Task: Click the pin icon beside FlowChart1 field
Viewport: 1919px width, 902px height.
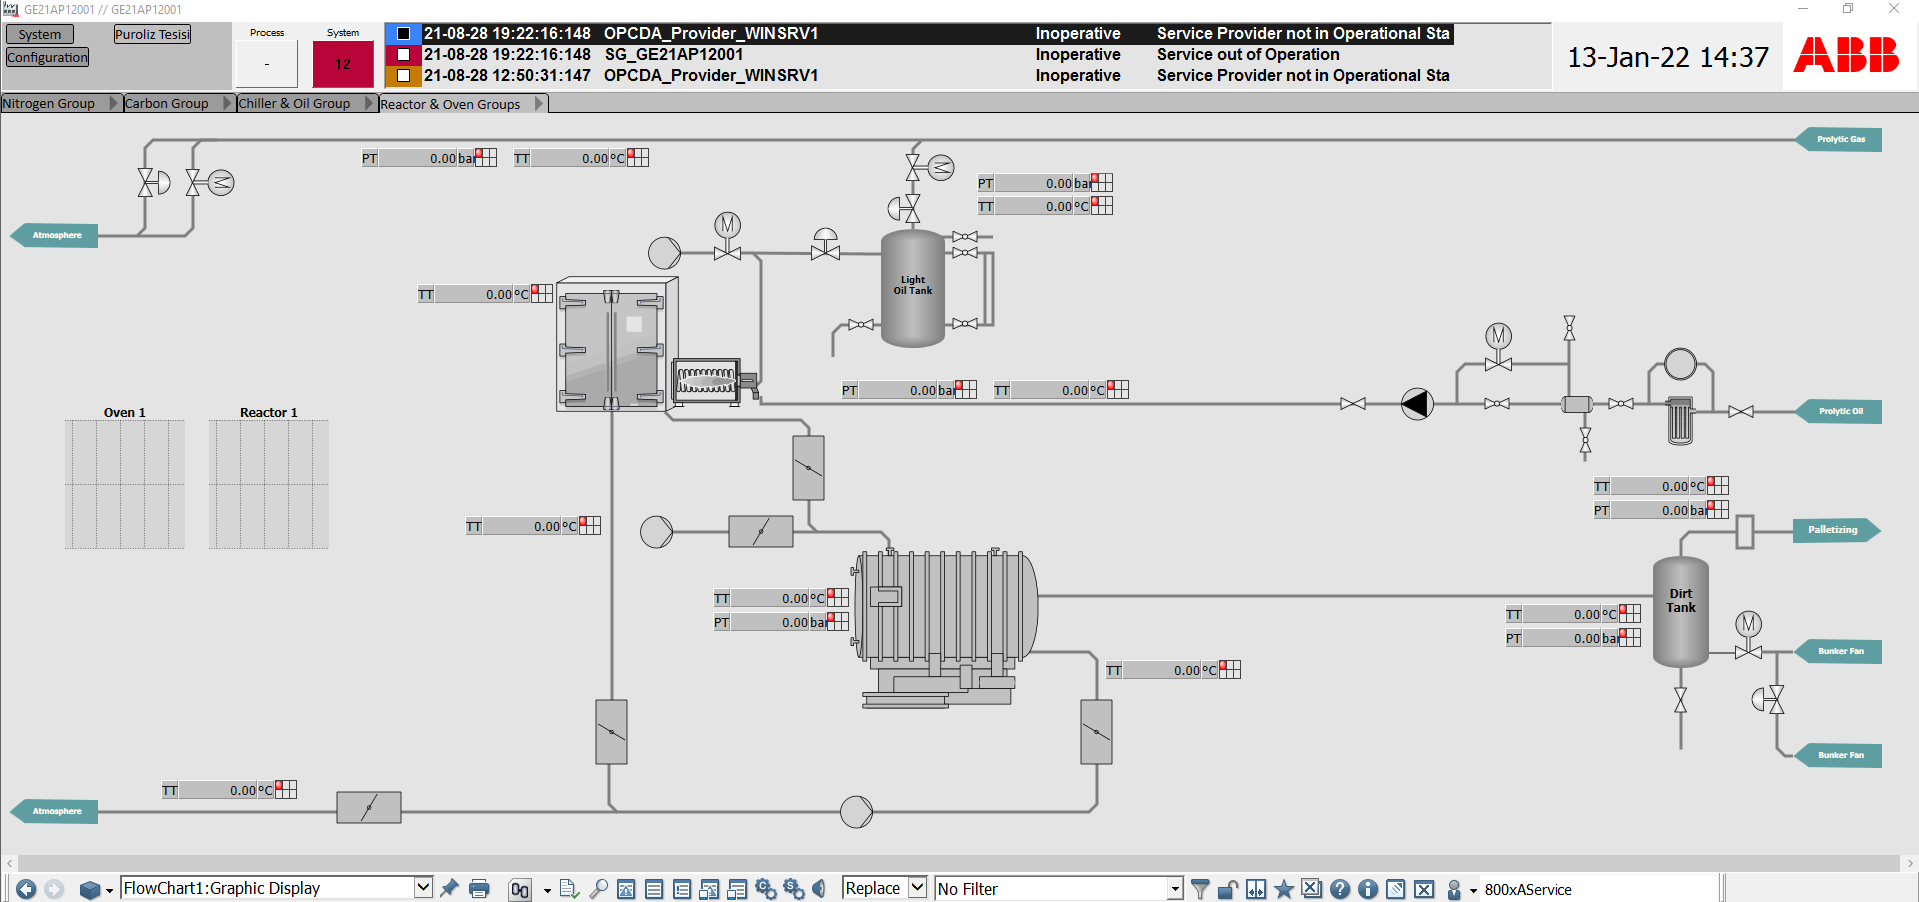Action: tap(450, 888)
